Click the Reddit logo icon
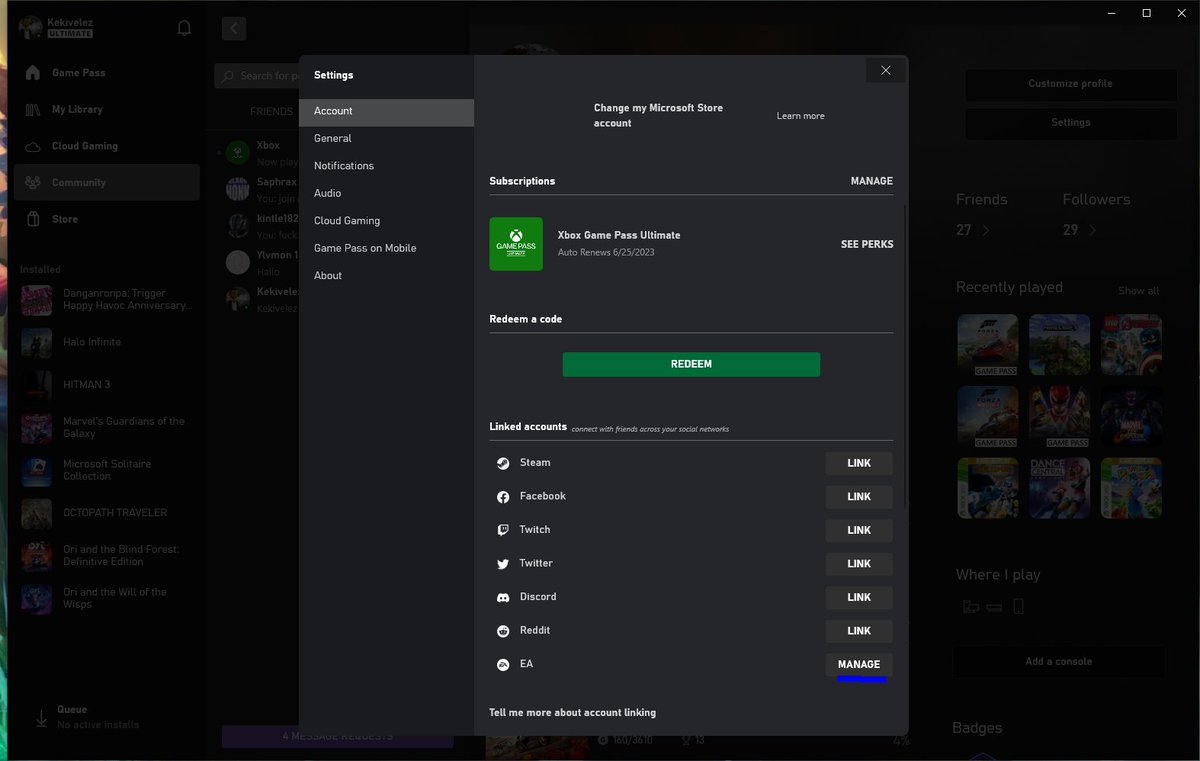This screenshot has width=1200, height=761. [x=503, y=631]
